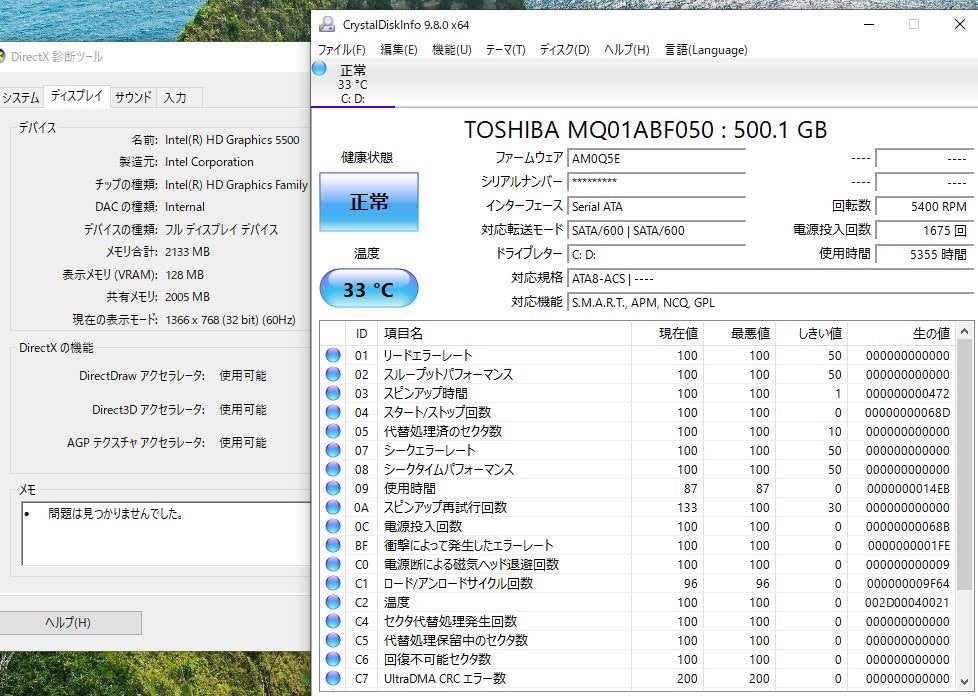
Task: Open the ディスク(D) menu
Action: tap(564, 50)
